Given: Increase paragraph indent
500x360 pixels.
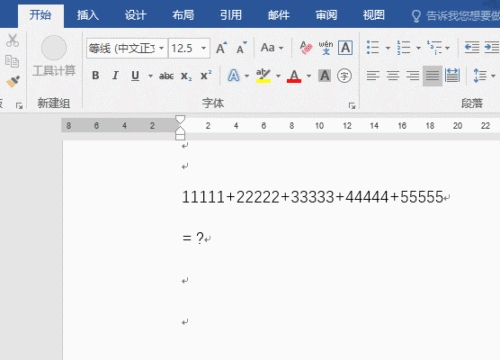Looking at the screenshot, I should click(492, 48).
